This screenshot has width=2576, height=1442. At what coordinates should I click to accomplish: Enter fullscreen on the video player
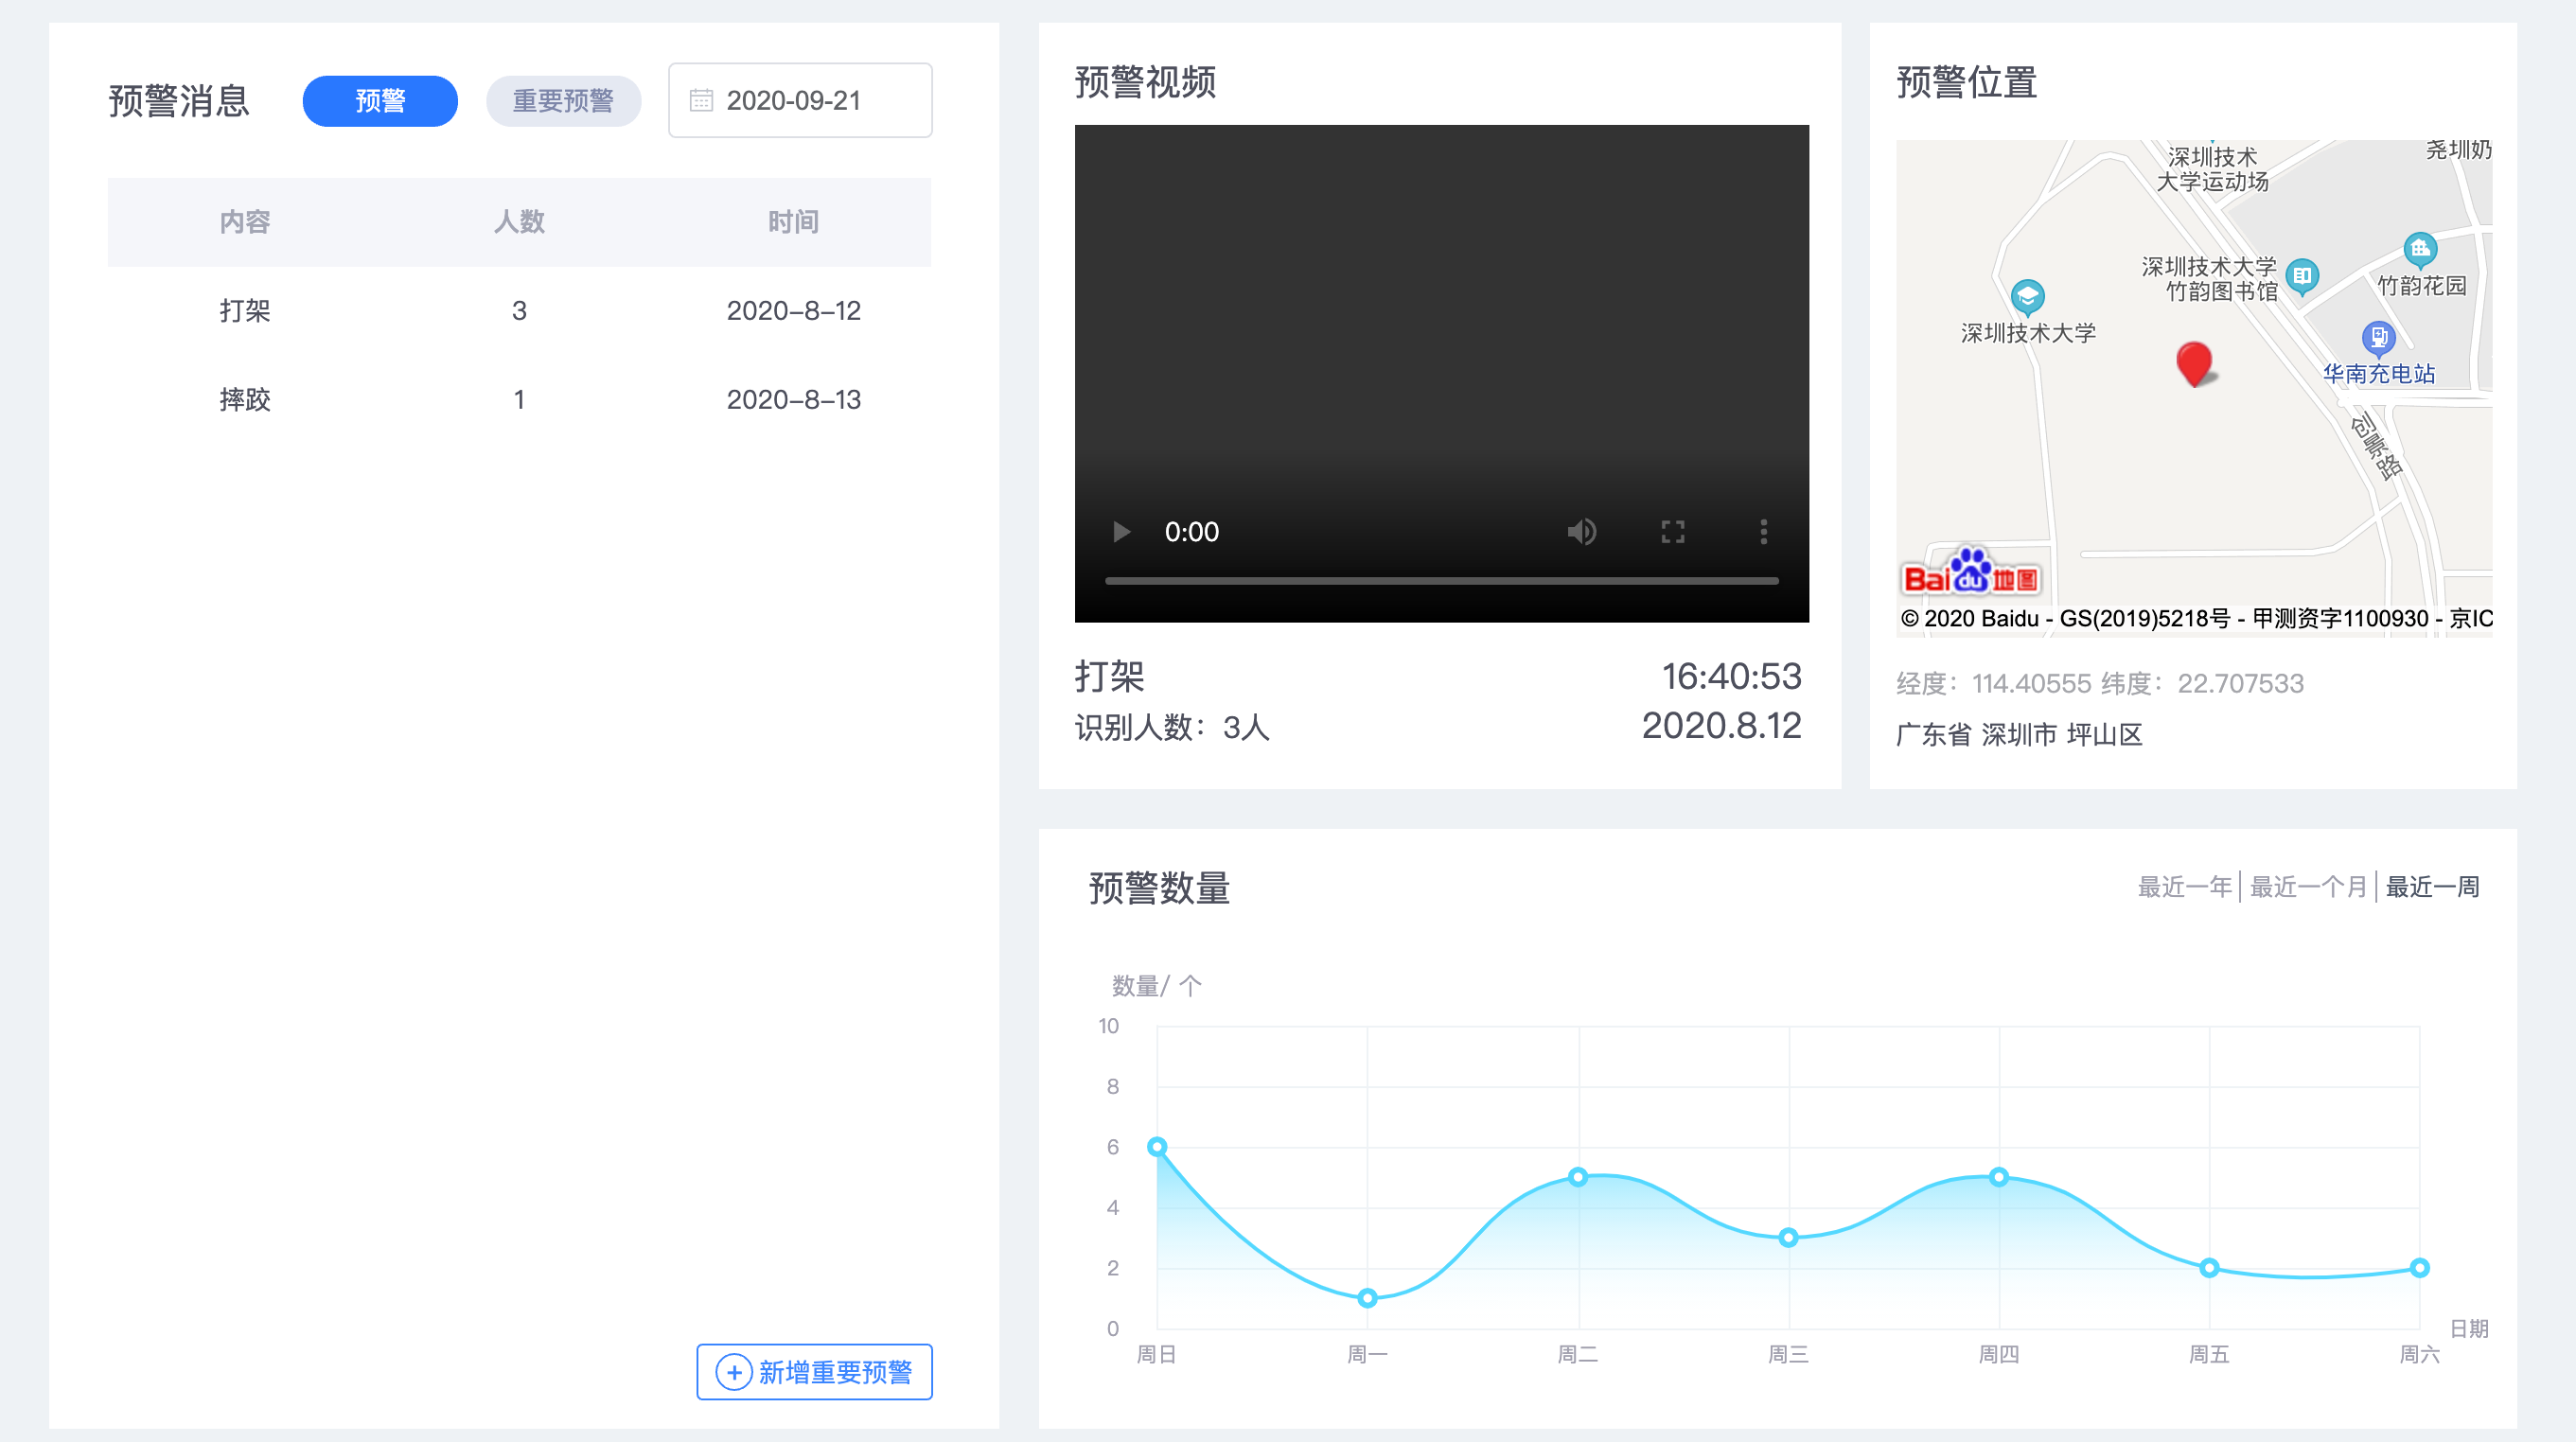tap(1673, 531)
